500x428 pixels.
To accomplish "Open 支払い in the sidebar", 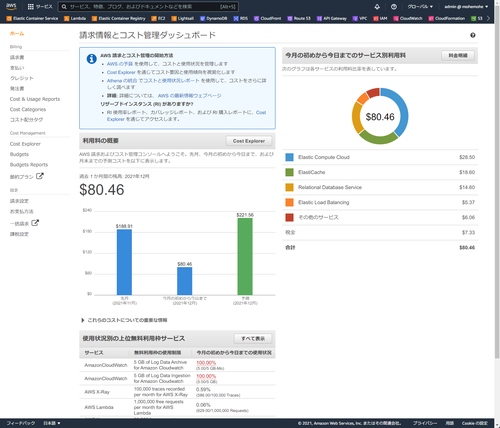I will (17, 68).
